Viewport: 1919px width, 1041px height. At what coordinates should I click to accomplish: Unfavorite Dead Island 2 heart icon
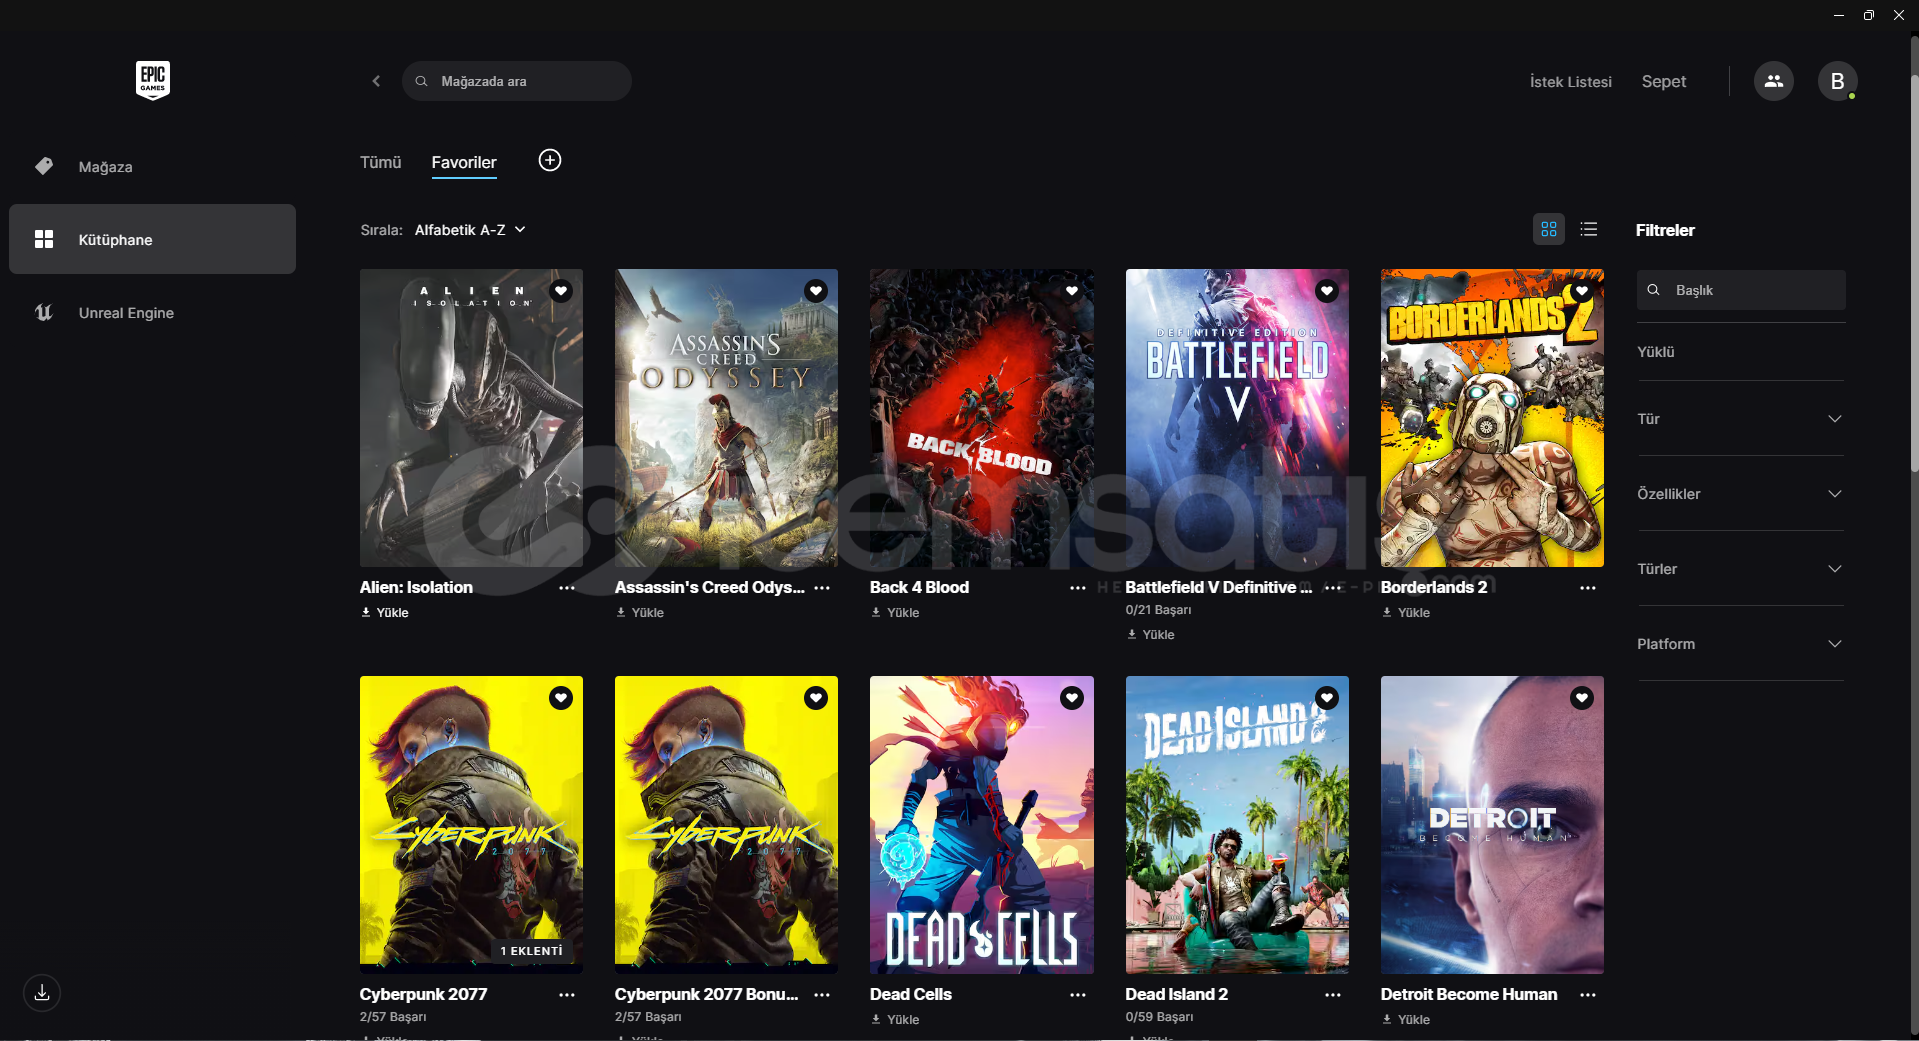tap(1327, 698)
